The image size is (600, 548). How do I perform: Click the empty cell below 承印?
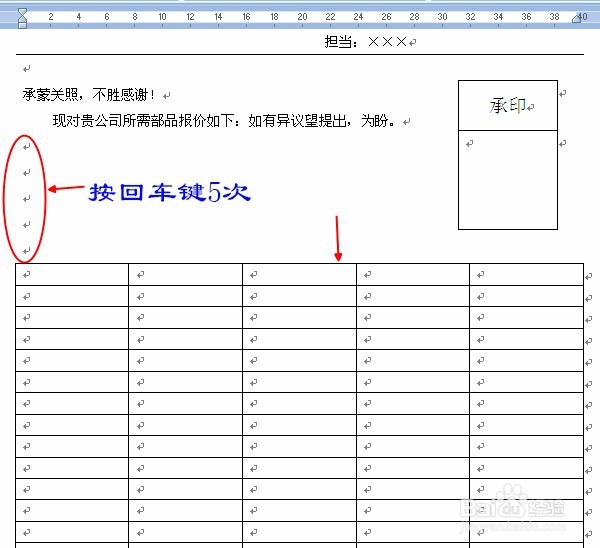[508, 180]
